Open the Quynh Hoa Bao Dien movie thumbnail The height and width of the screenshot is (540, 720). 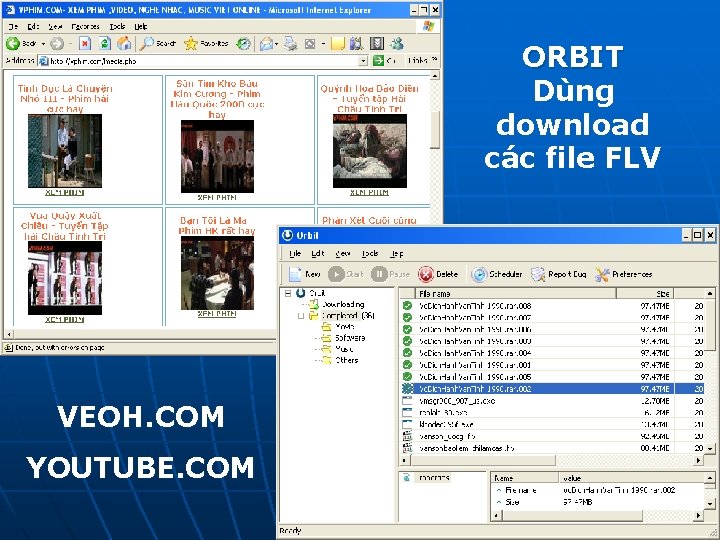point(370,151)
